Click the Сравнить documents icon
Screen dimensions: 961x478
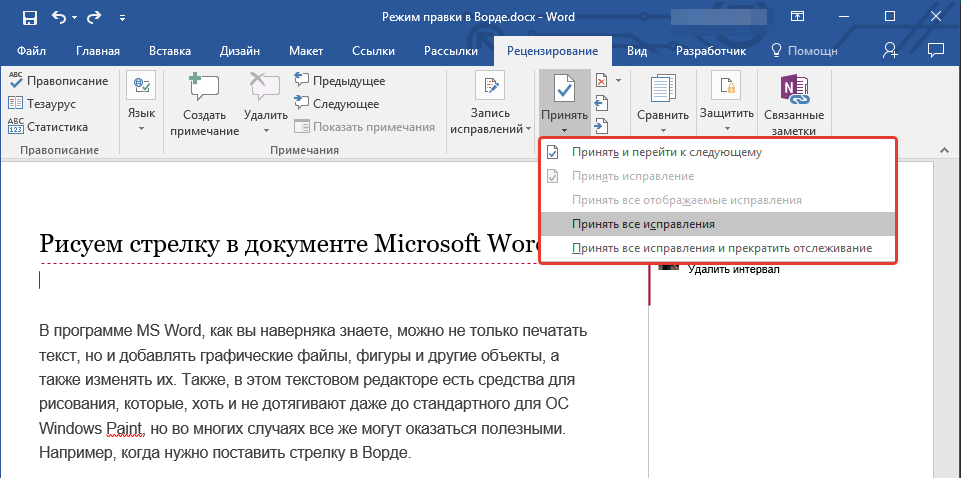tap(663, 88)
